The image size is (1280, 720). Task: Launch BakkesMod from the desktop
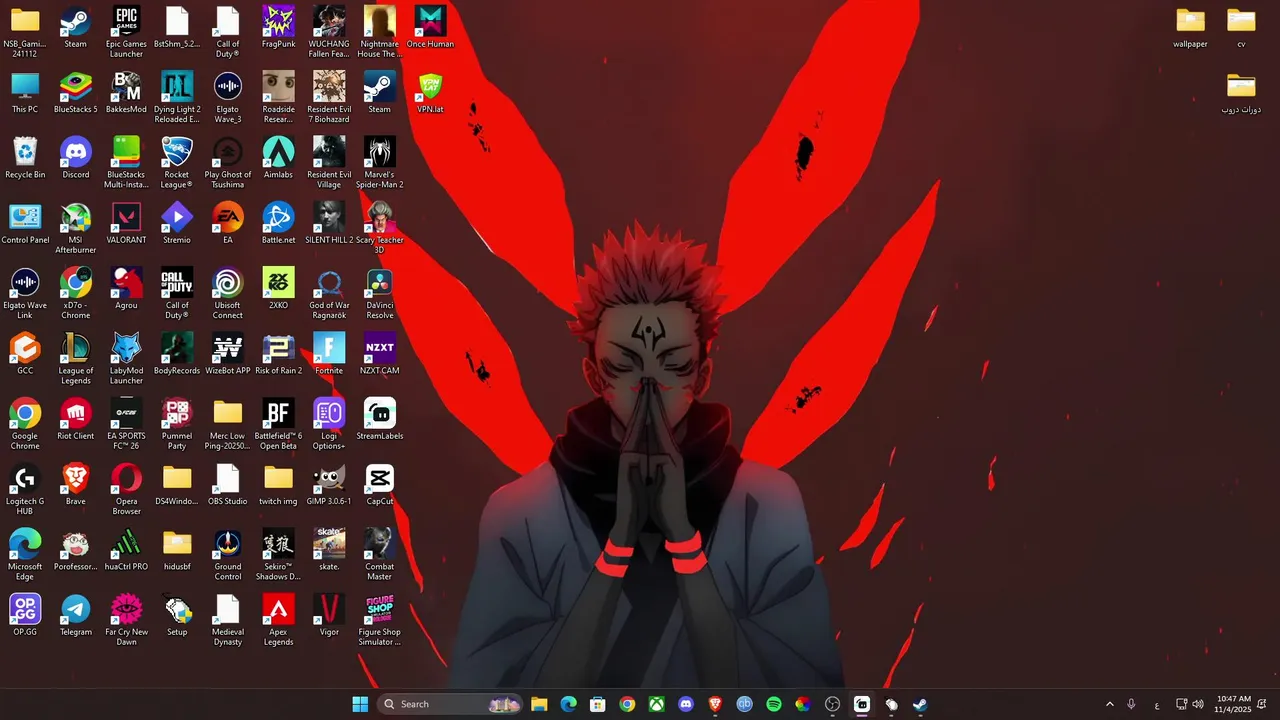126,92
